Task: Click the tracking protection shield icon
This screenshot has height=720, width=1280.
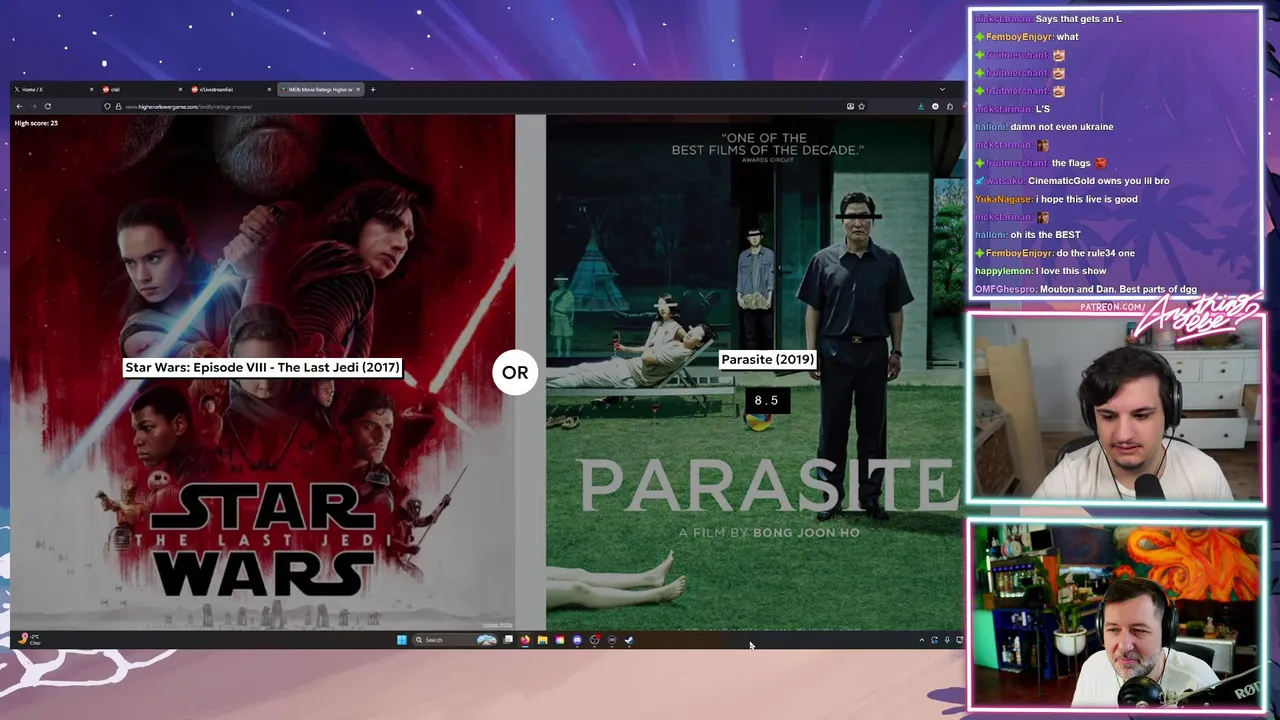Action: (108, 106)
